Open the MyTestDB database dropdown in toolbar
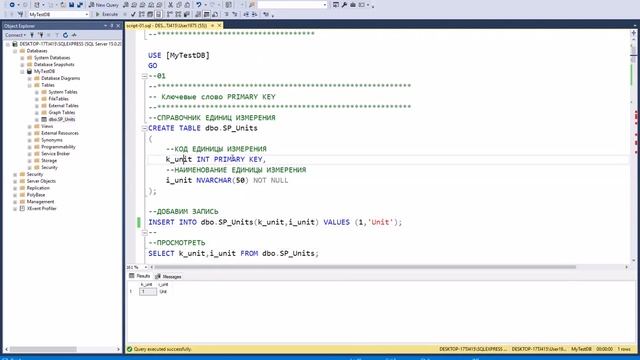Screen dimensions: 640x360 [x=87, y=14]
